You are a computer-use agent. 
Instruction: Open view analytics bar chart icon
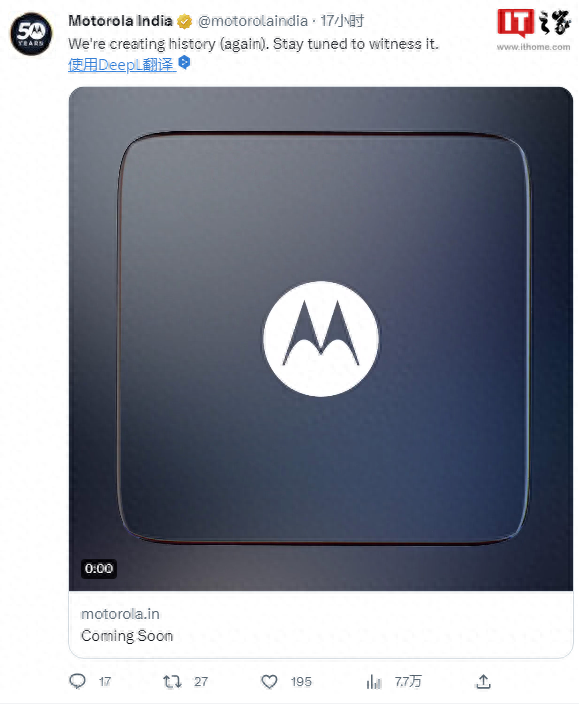pos(374,682)
